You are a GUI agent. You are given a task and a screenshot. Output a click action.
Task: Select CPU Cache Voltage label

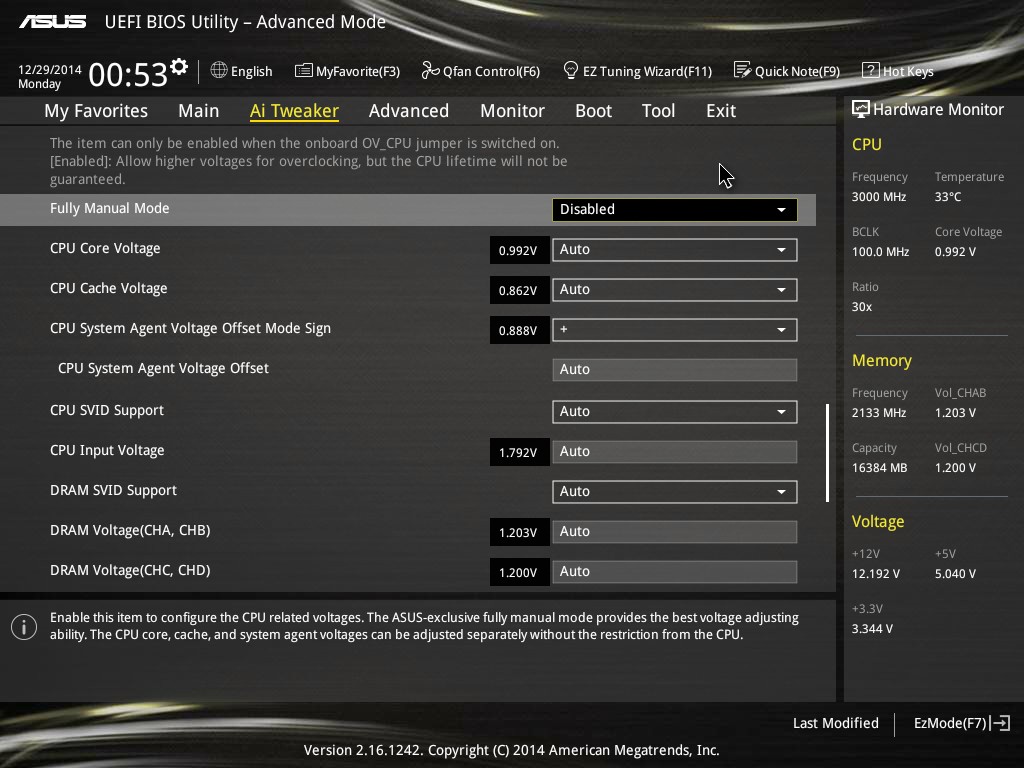click(108, 288)
